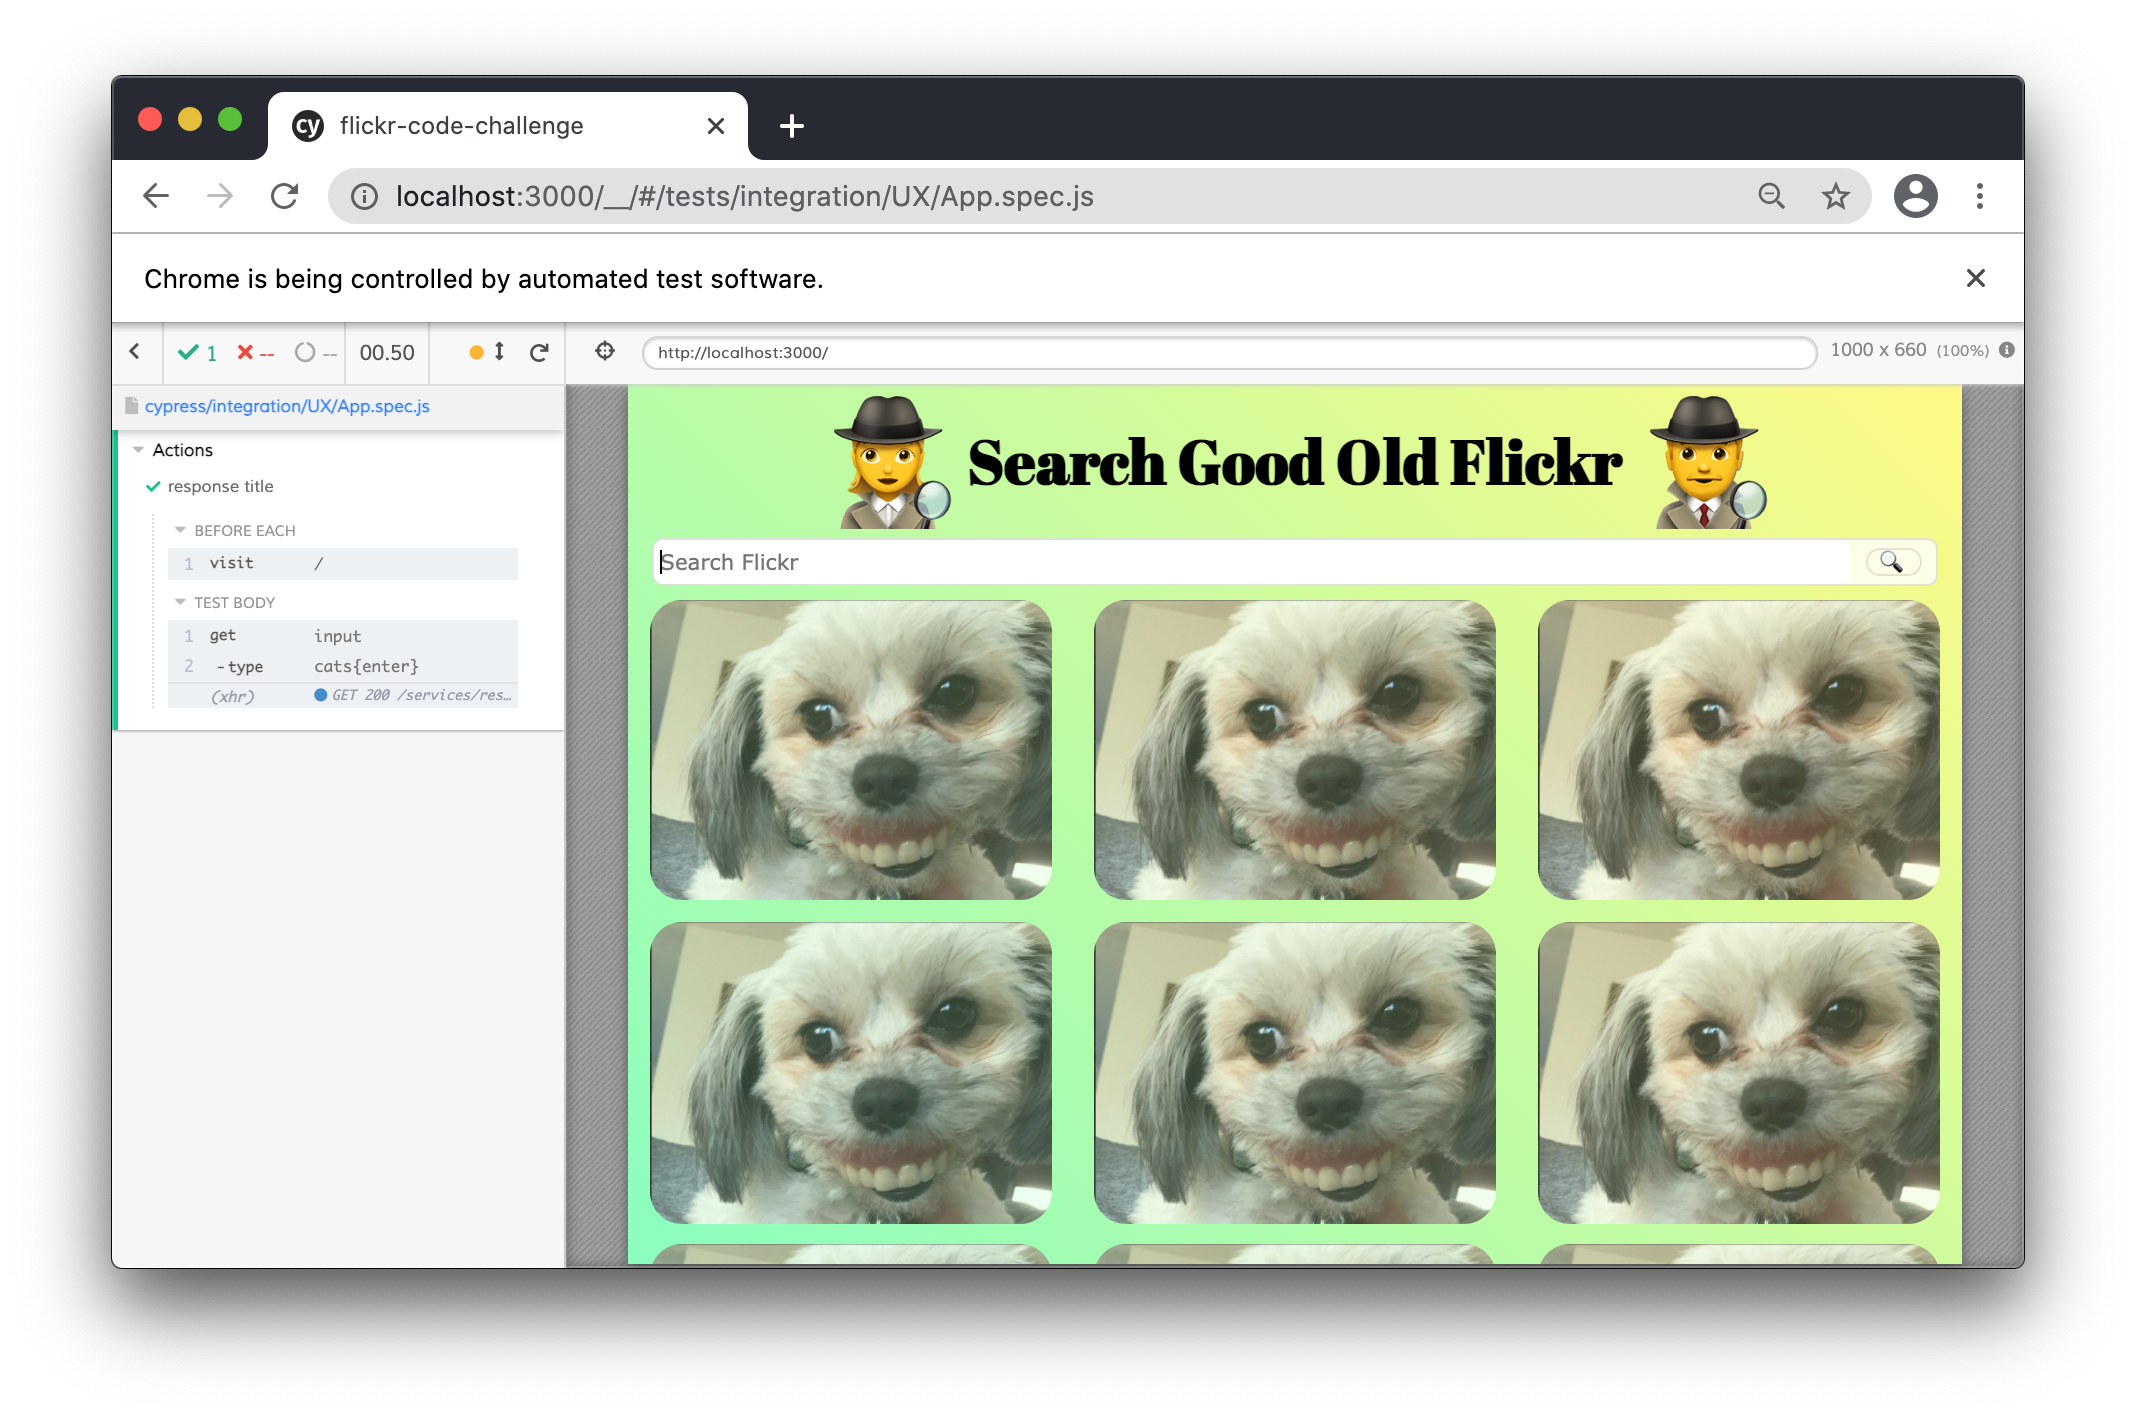Viewport: 2136px width, 1416px height.
Task: Bookmark this page with the star icon
Action: coord(1835,196)
